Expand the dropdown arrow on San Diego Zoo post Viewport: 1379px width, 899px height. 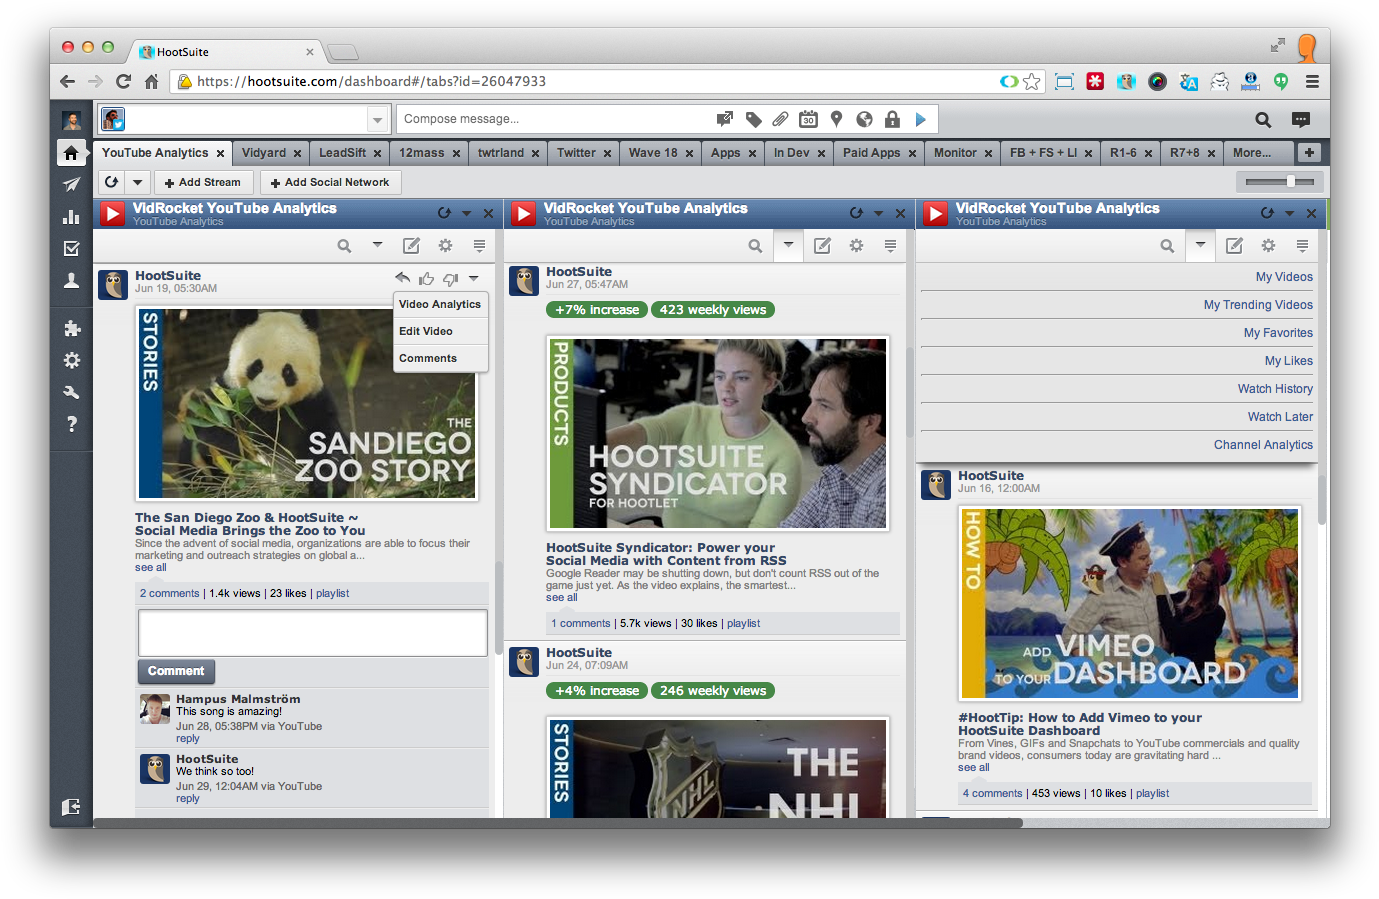coord(474,279)
